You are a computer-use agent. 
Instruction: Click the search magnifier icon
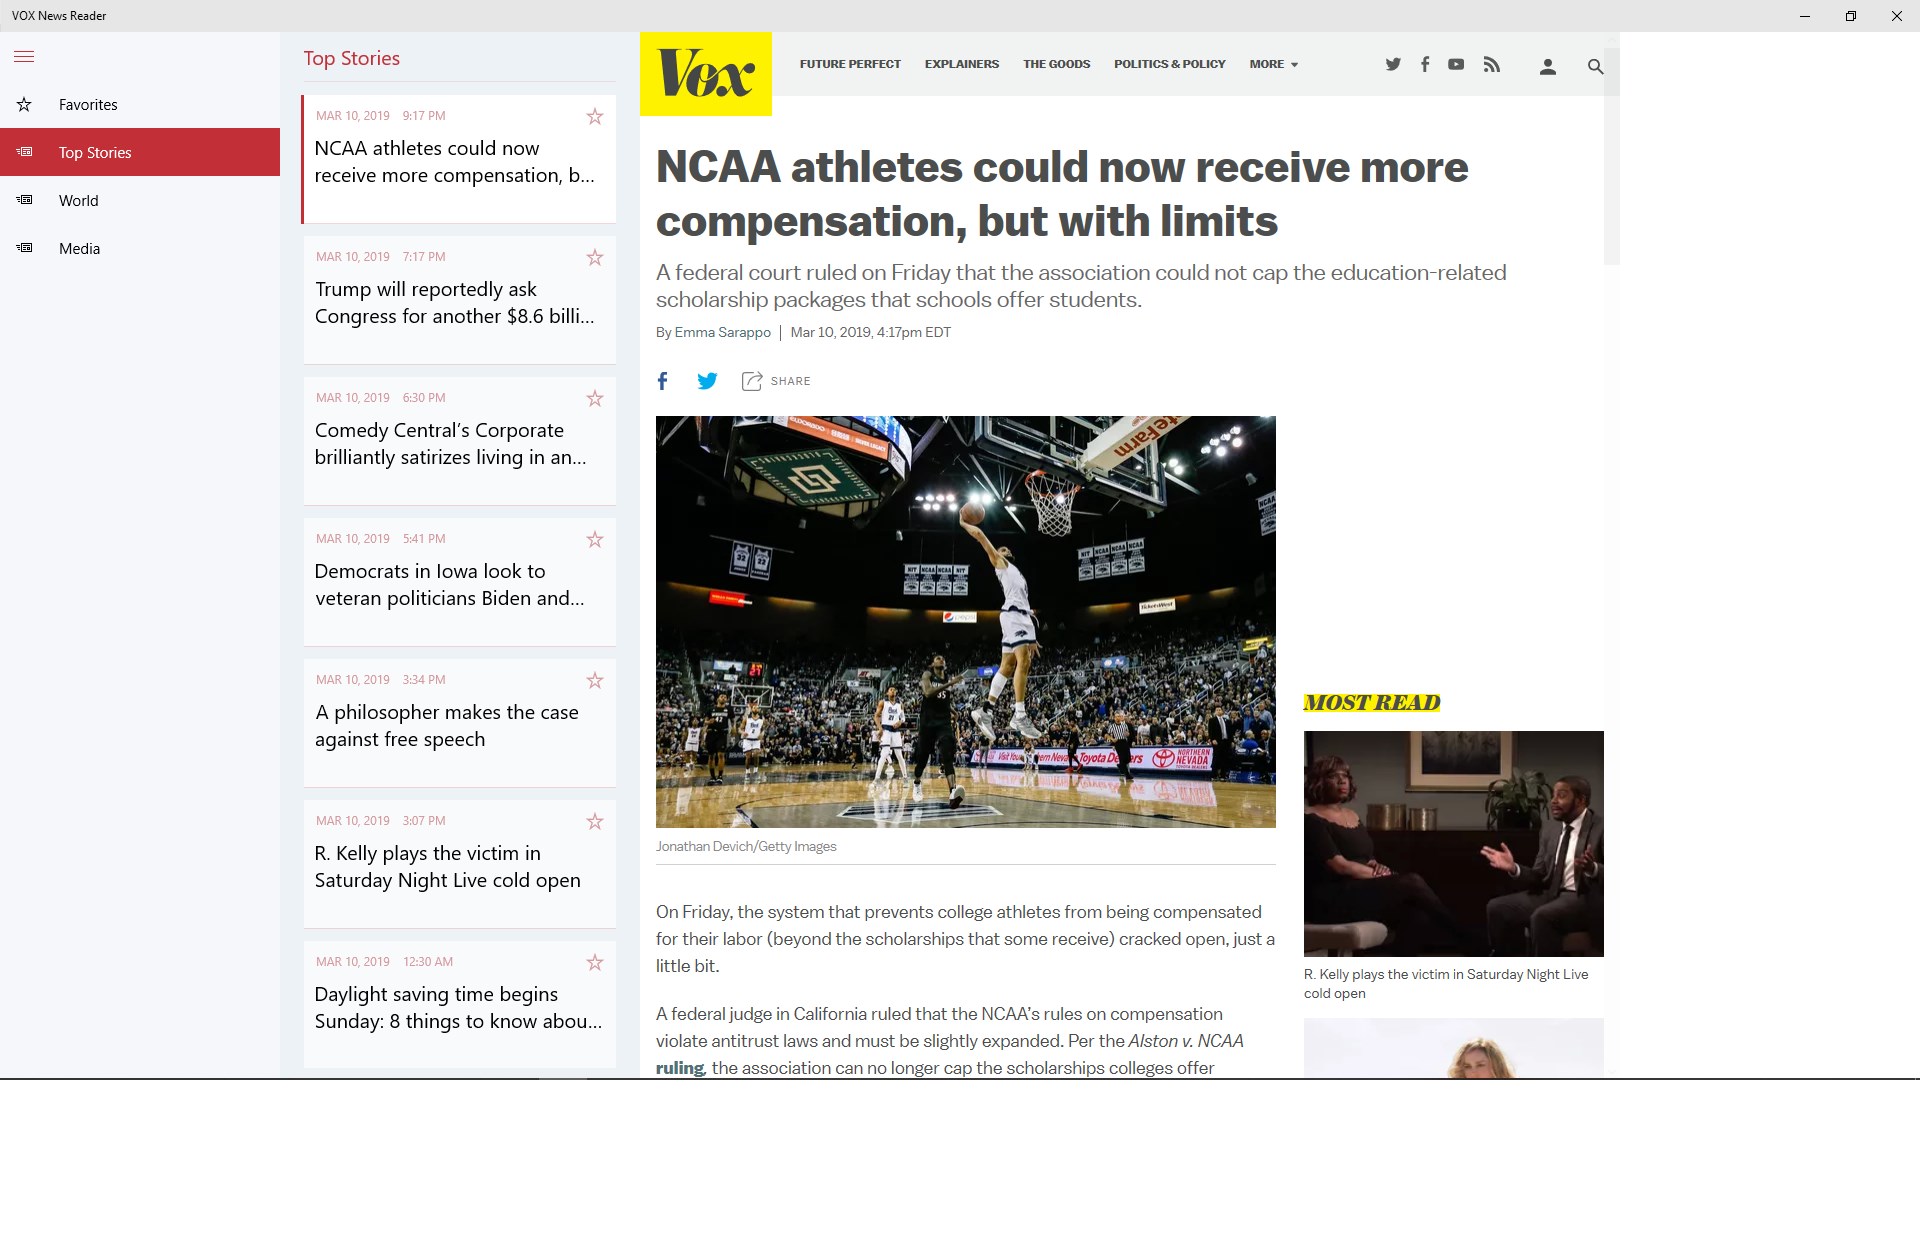pyautogui.click(x=1595, y=67)
